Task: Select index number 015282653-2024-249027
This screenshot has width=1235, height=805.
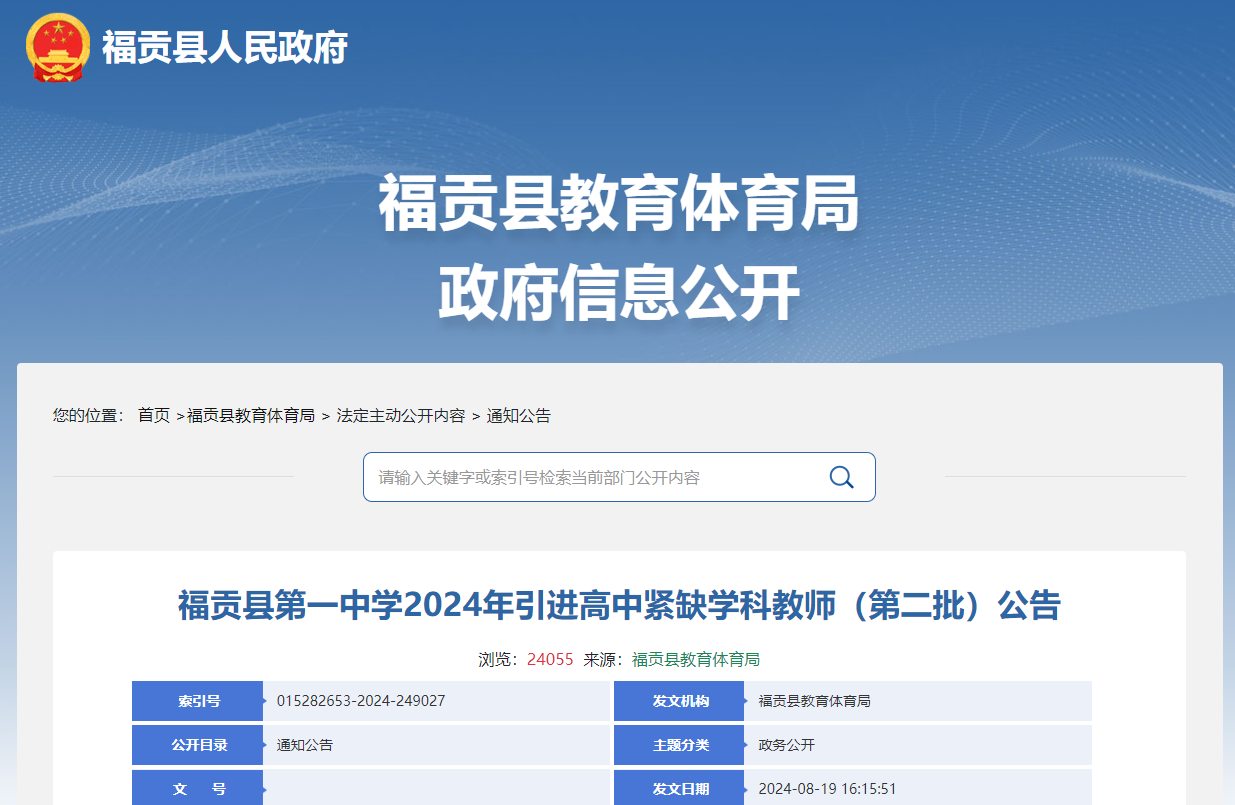Action: click(361, 701)
